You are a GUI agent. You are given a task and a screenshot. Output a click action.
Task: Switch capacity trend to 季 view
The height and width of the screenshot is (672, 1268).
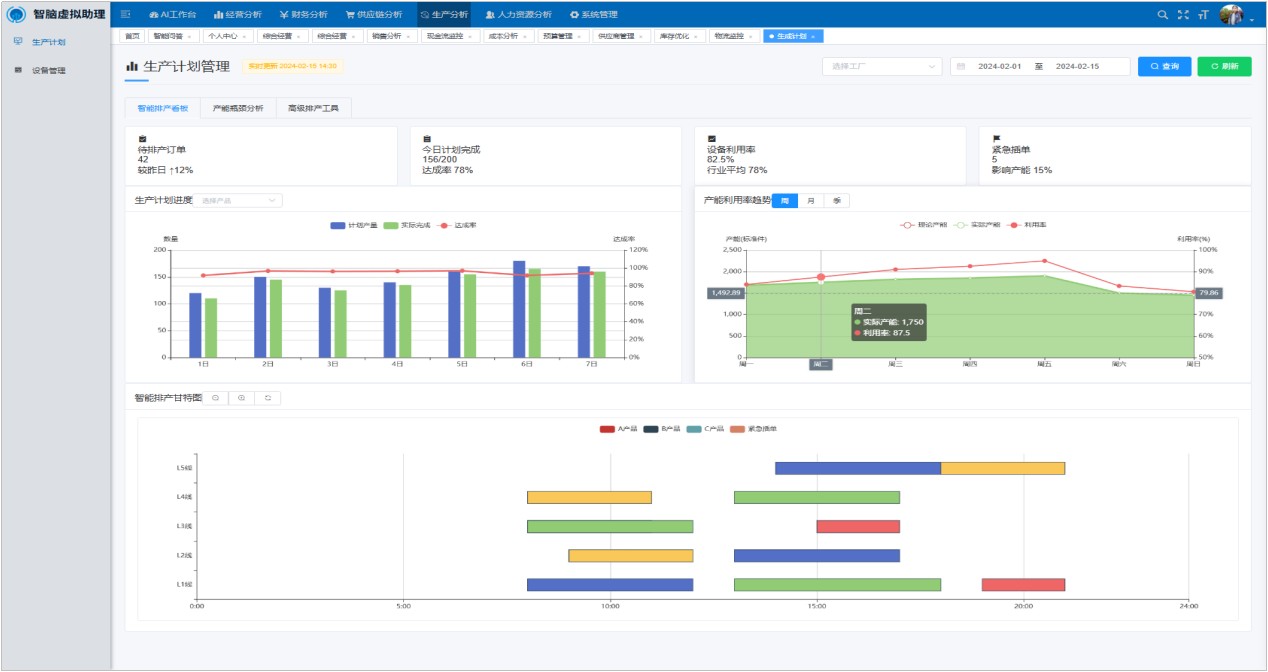click(837, 201)
